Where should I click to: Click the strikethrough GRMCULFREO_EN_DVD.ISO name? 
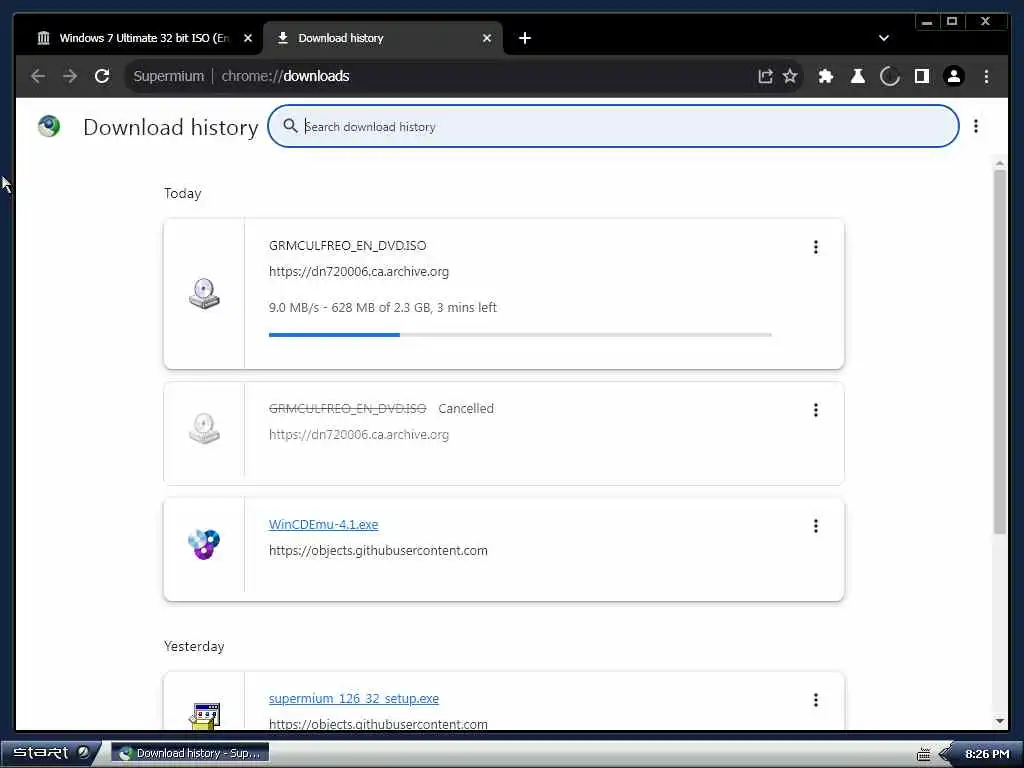coord(347,408)
